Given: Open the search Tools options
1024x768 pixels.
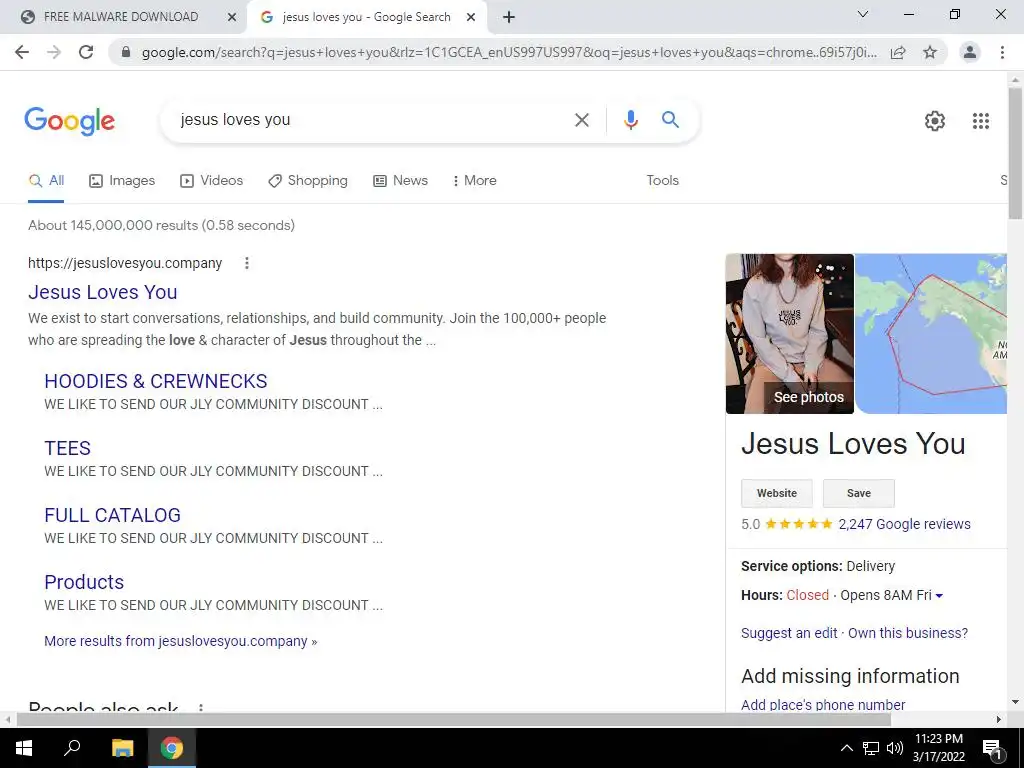Looking at the screenshot, I should 662,181.
